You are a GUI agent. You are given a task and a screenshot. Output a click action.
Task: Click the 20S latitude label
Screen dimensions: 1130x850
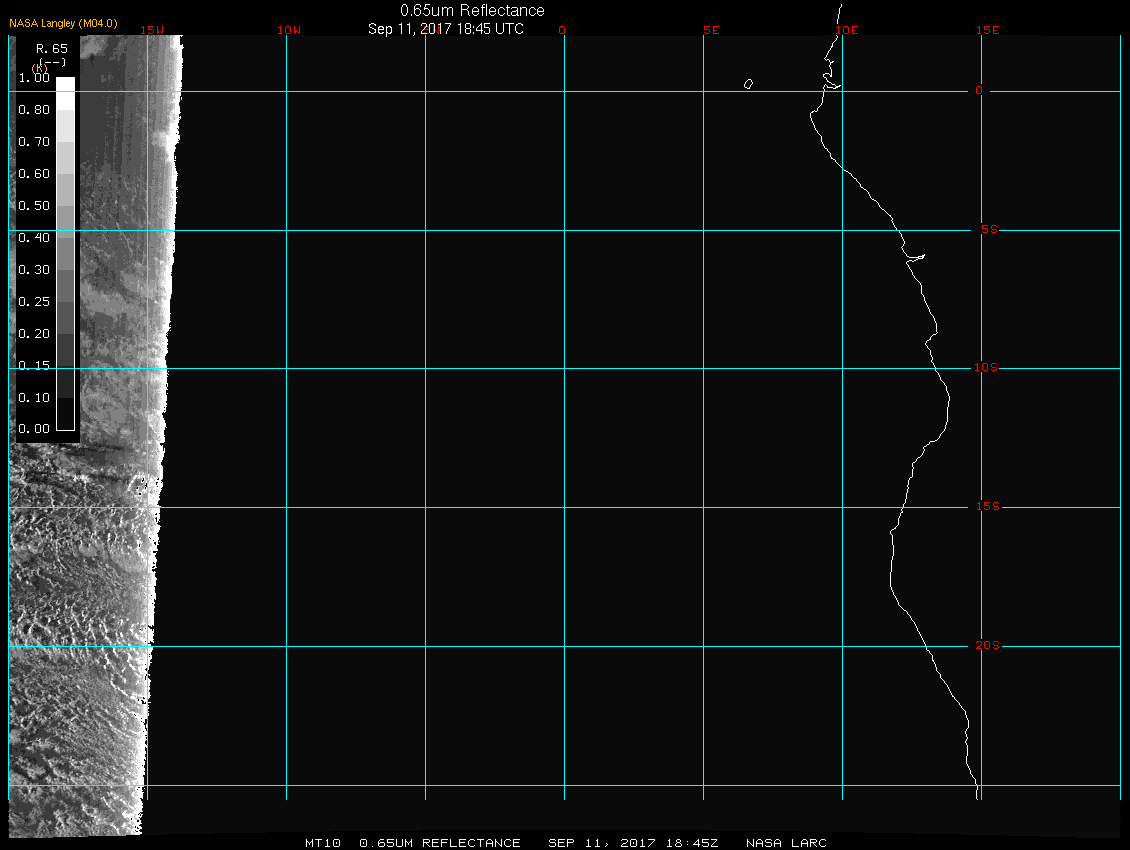985,646
